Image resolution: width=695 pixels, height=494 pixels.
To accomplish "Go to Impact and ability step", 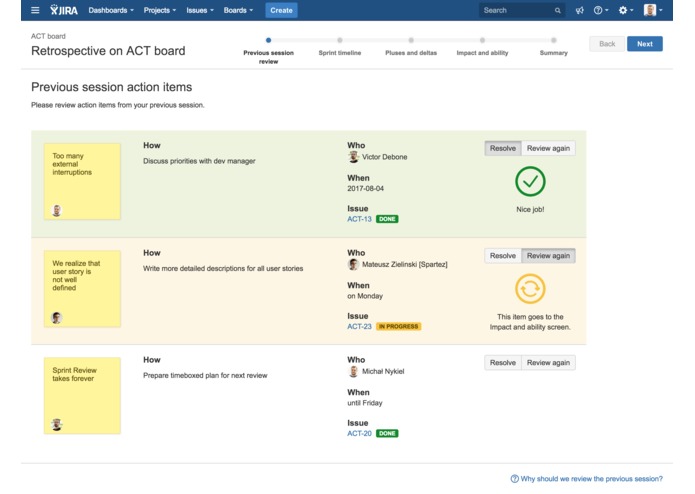I will (x=482, y=47).
